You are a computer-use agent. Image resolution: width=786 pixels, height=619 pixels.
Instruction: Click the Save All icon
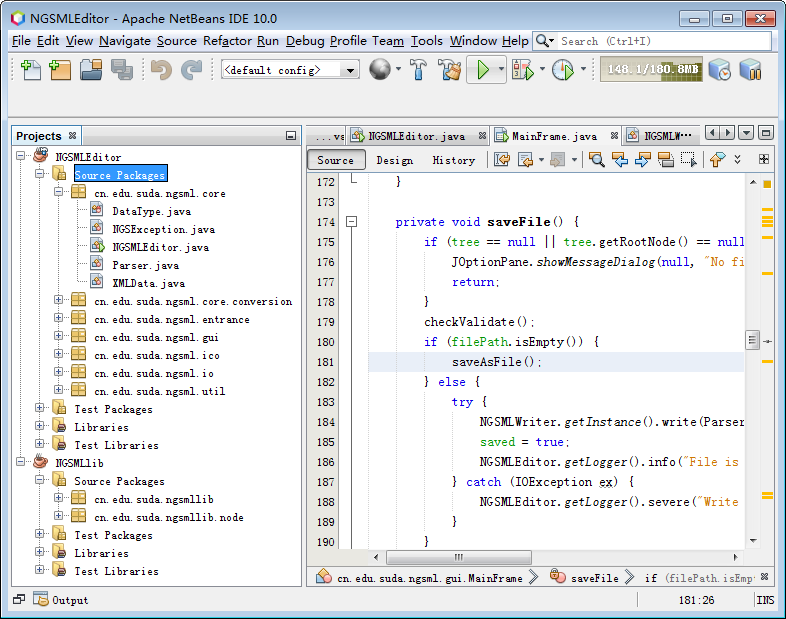122,70
